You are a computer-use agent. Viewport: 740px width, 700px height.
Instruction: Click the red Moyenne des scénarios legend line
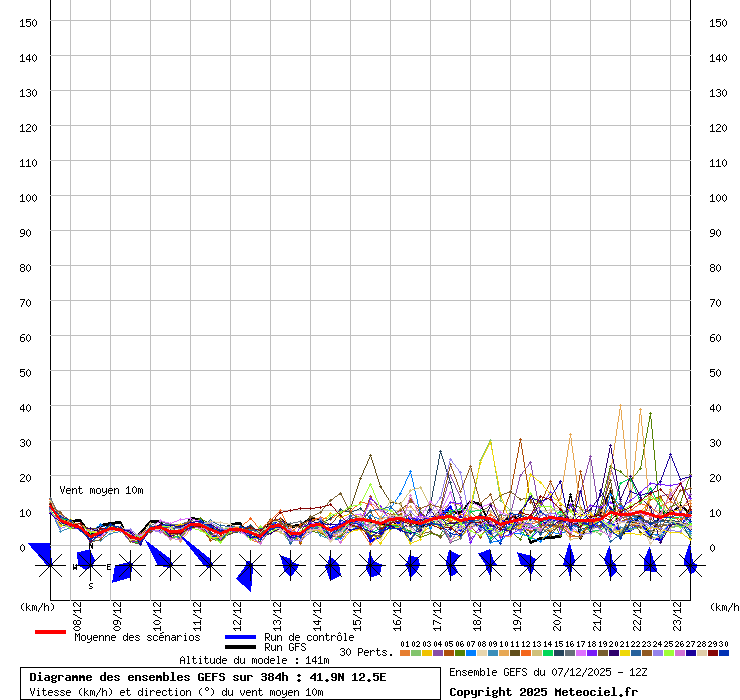[50, 632]
